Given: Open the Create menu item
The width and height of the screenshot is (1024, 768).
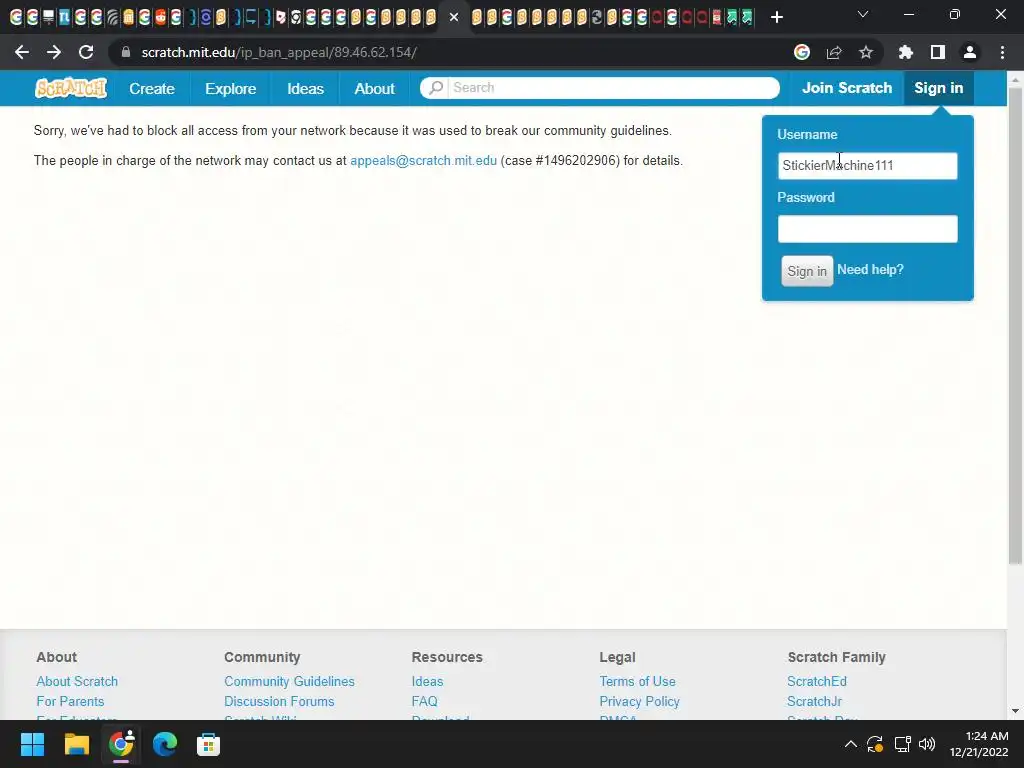Looking at the screenshot, I should tap(152, 88).
